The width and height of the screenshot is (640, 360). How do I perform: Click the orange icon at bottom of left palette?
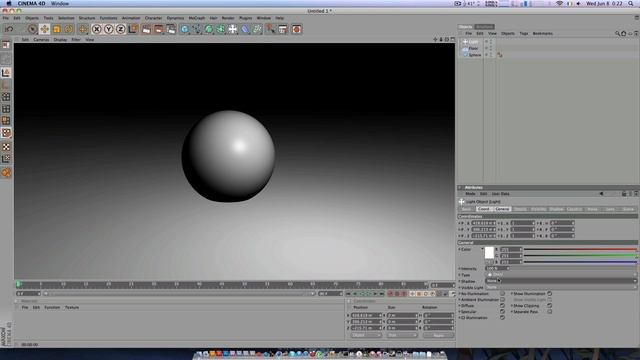pyautogui.click(x=6, y=173)
